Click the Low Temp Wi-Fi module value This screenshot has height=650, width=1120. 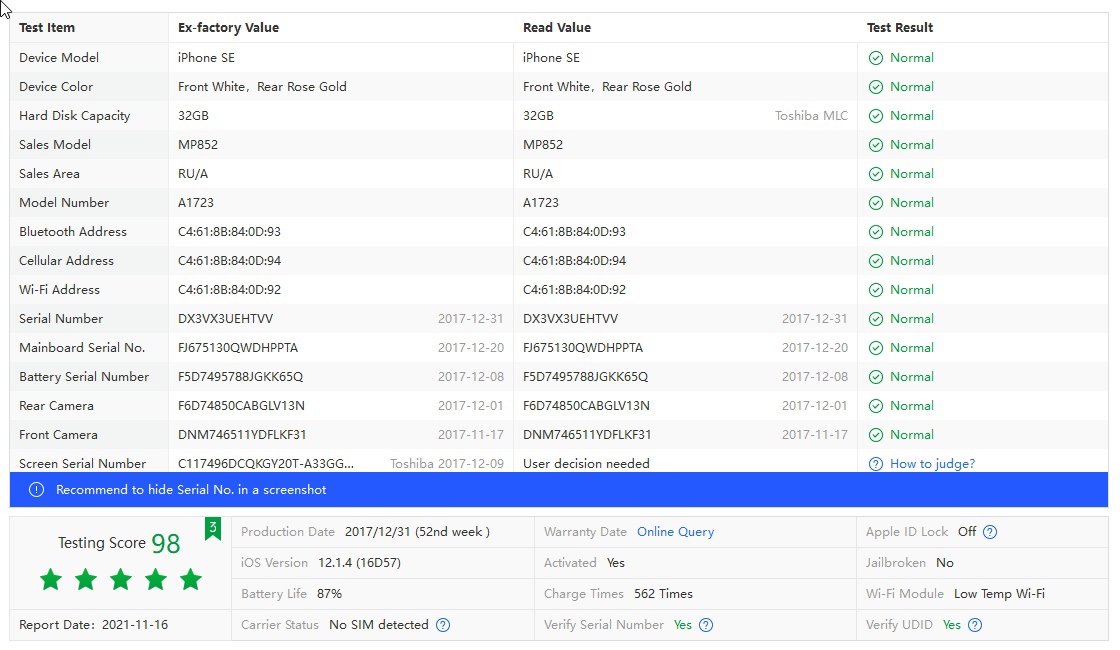tap(999, 594)
